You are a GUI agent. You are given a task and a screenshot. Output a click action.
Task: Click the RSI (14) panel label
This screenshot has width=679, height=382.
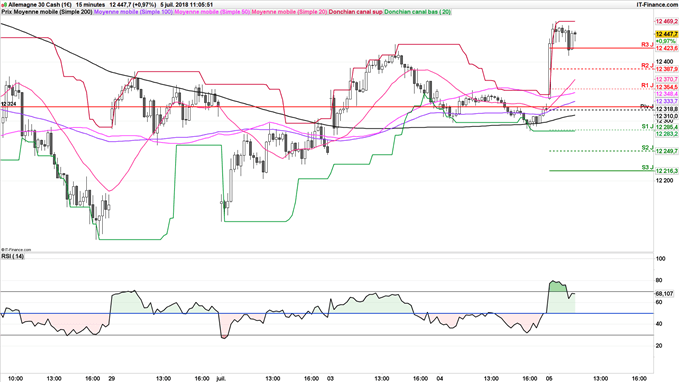tap(13, 256)
